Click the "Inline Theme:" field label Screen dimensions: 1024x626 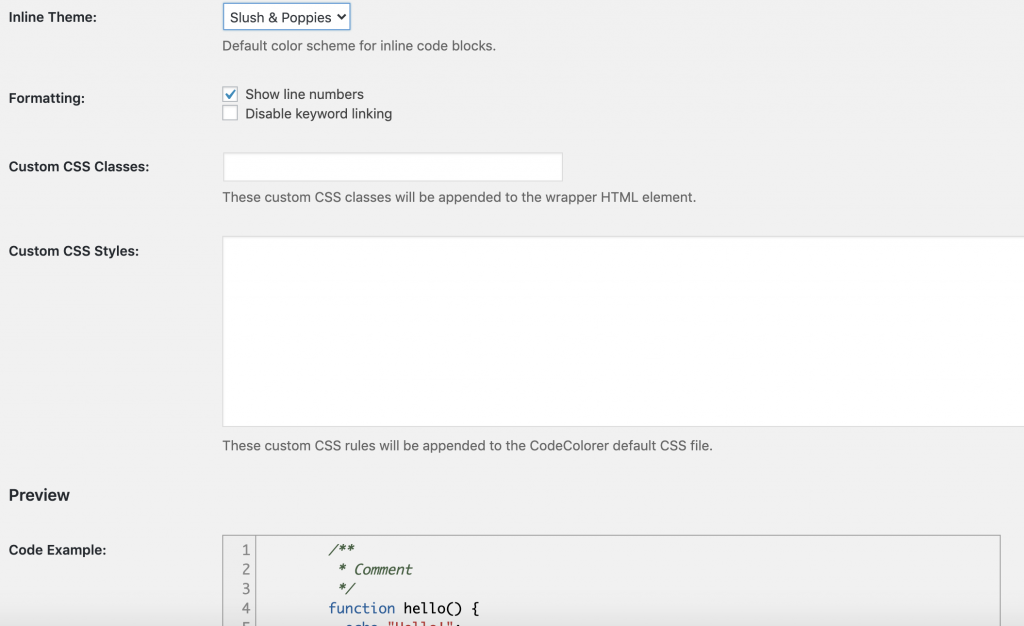(52, 18)
